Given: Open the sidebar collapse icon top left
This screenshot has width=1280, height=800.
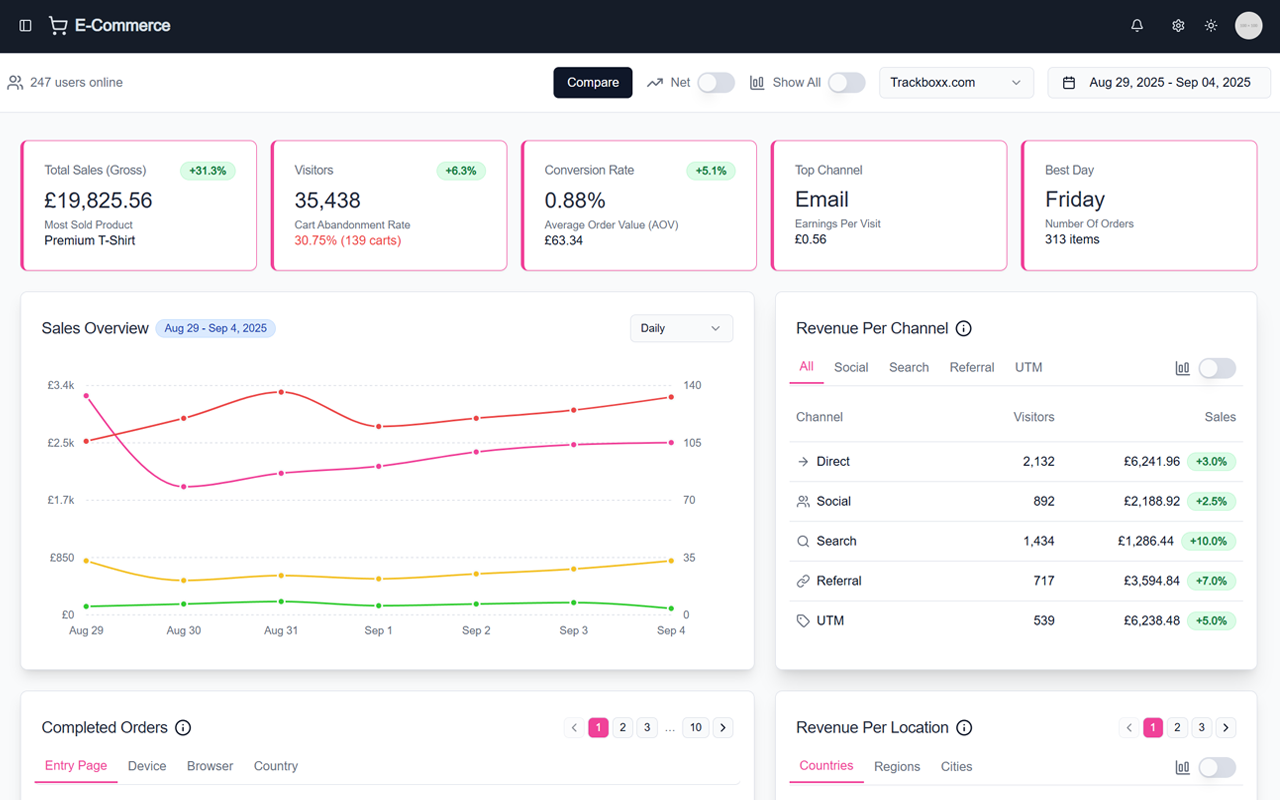Looking at the screenshot, I should [x=24, y=25].
